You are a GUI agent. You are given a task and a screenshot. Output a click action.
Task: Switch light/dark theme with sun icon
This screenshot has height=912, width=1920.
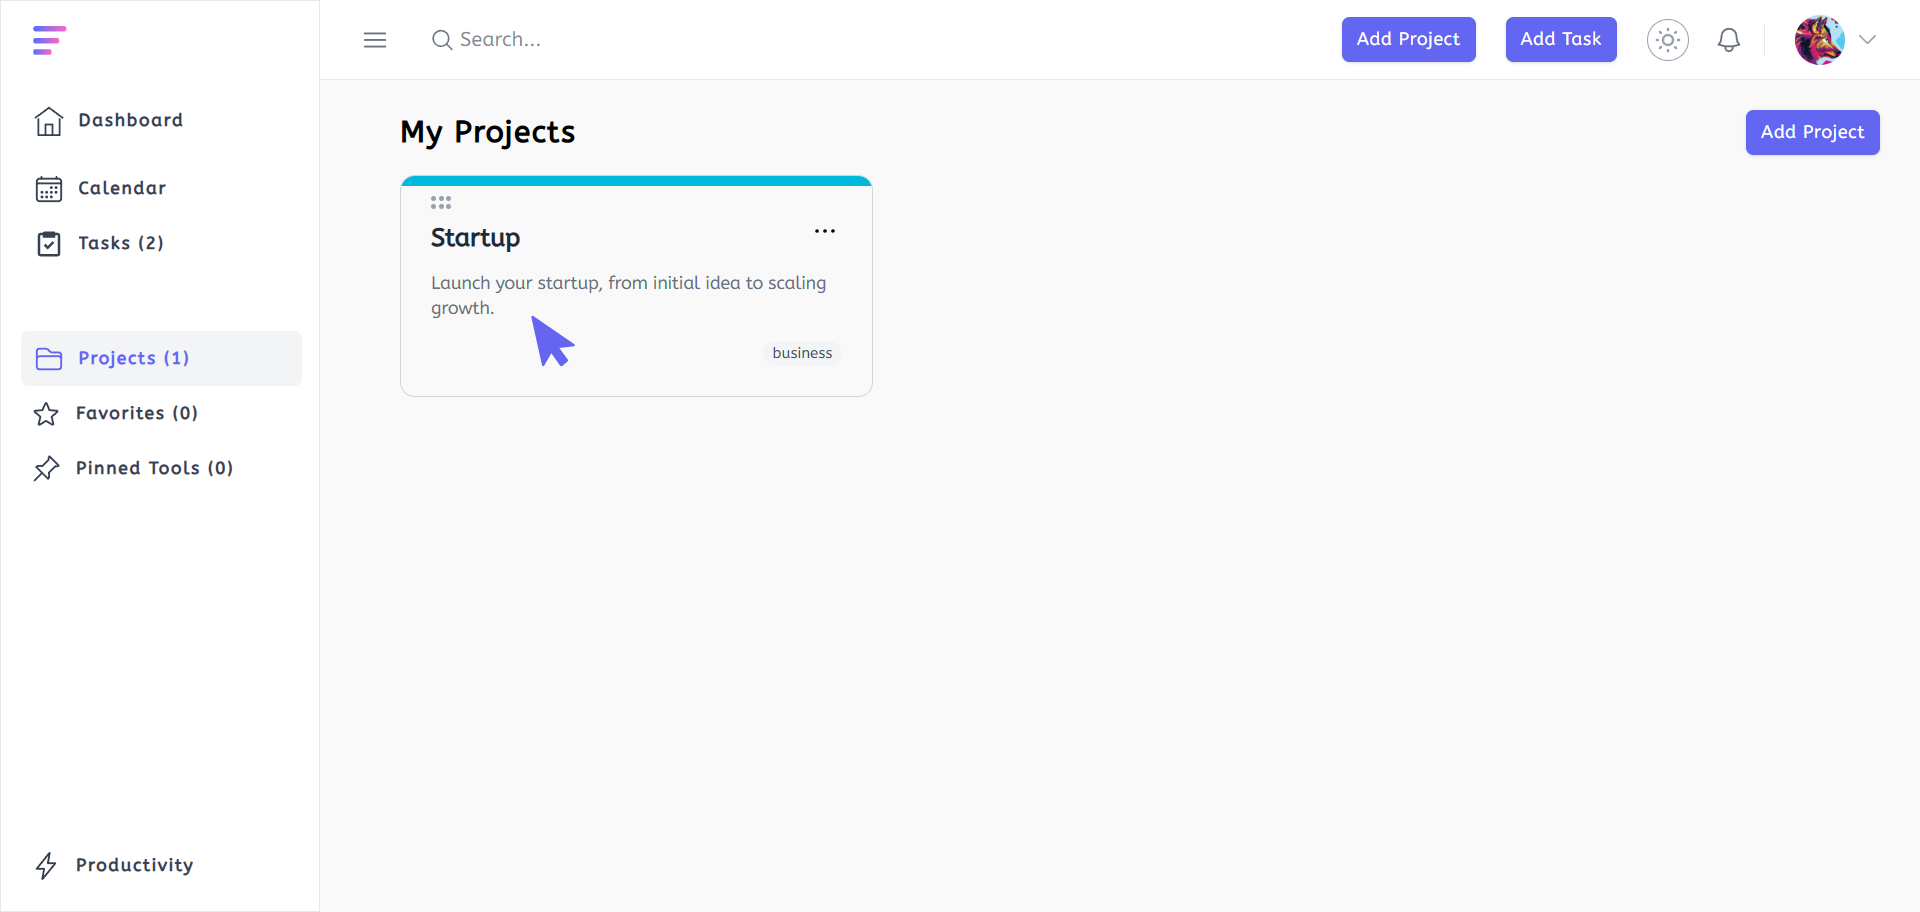[x=1667, y=40]
